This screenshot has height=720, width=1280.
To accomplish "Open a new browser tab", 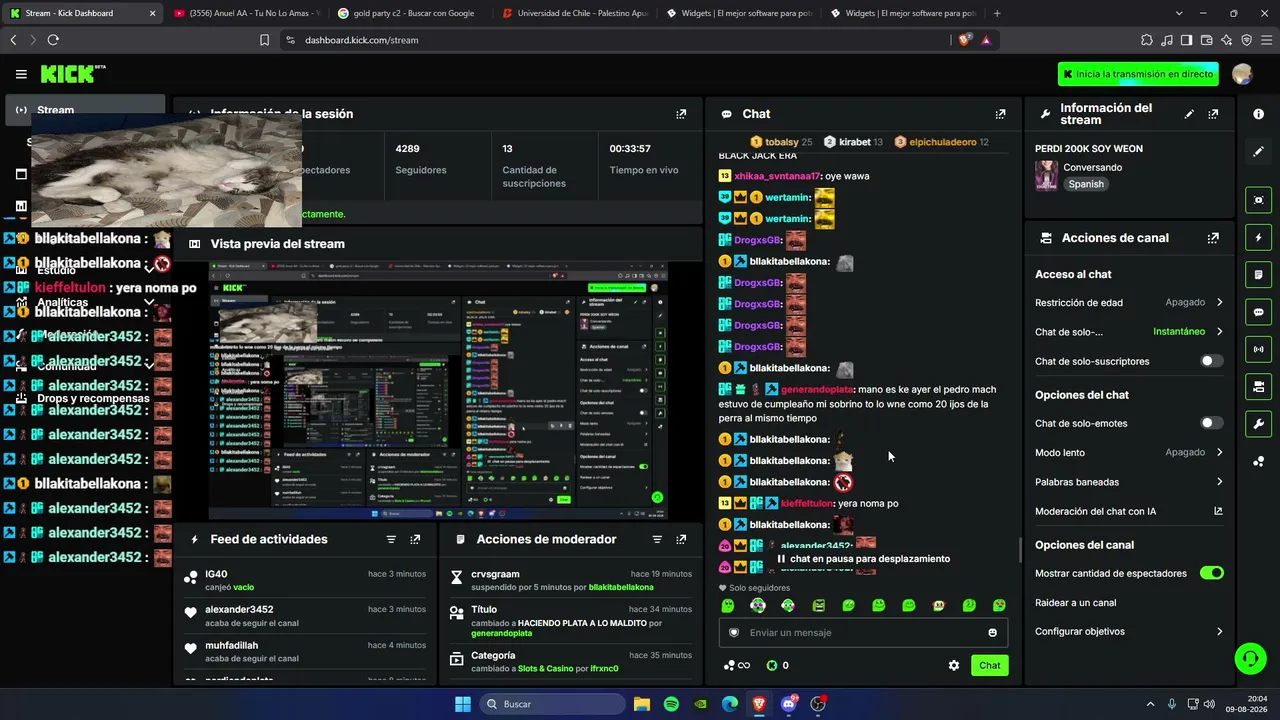I will [997, 13].
